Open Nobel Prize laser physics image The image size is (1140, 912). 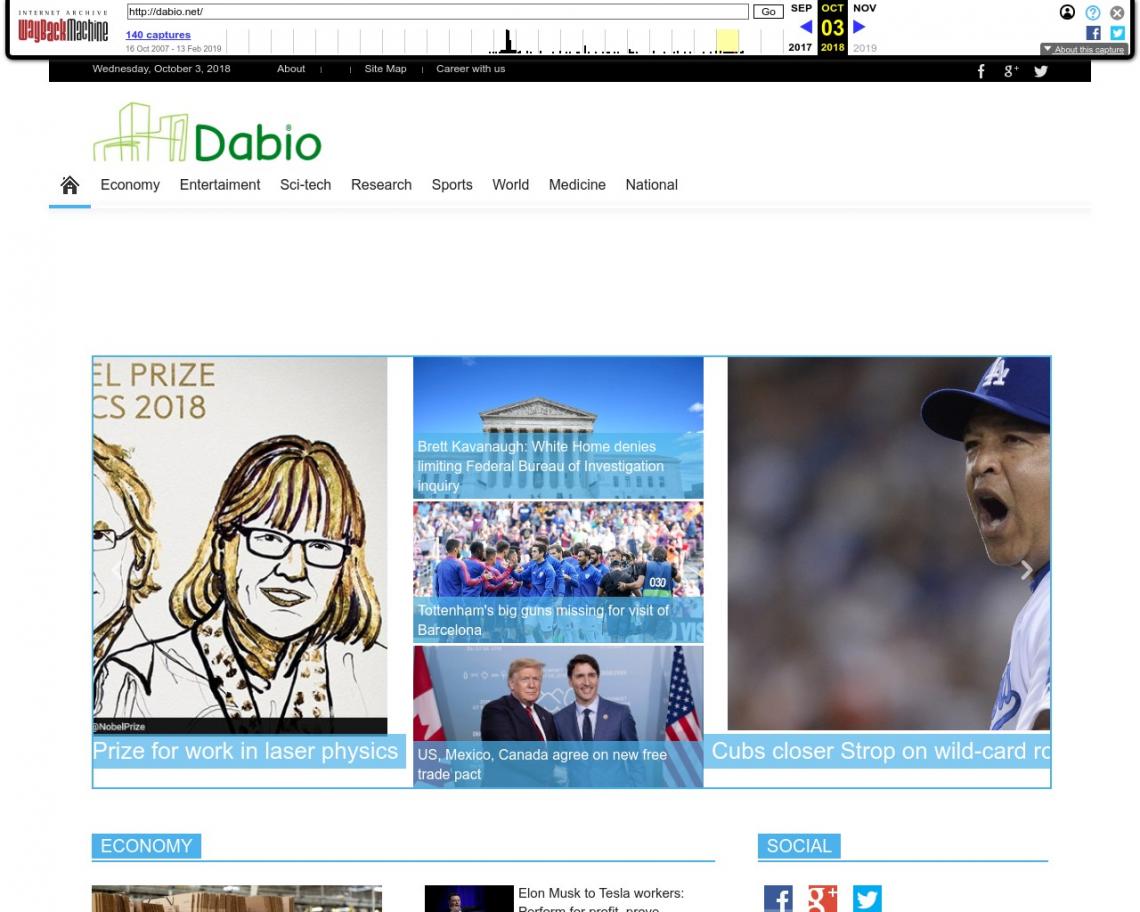240,545
